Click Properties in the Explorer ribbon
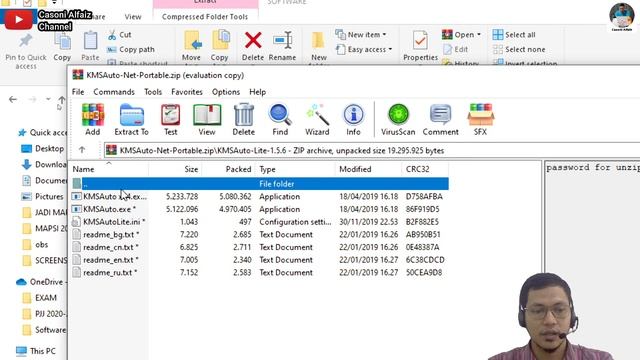This screenshot has width=640, height=360. (420, 46)
